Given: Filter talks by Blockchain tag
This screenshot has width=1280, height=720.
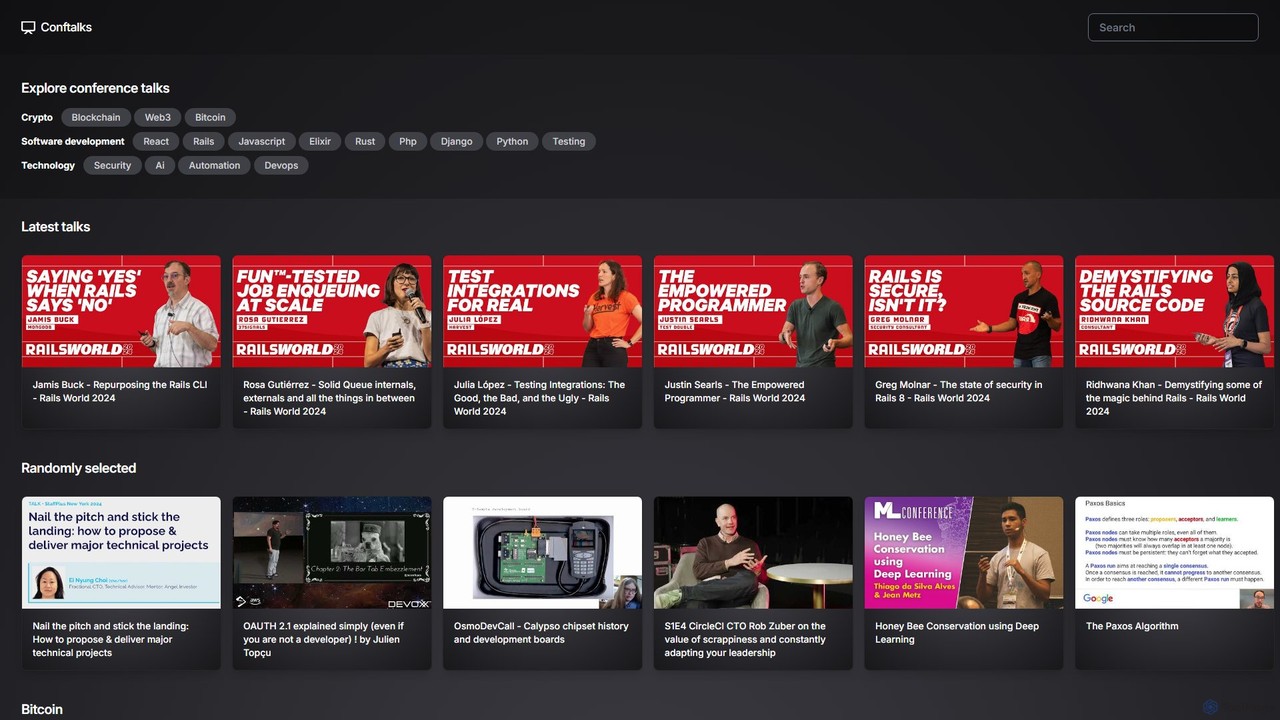Looking at the screenshot, I should click(96, 117).
